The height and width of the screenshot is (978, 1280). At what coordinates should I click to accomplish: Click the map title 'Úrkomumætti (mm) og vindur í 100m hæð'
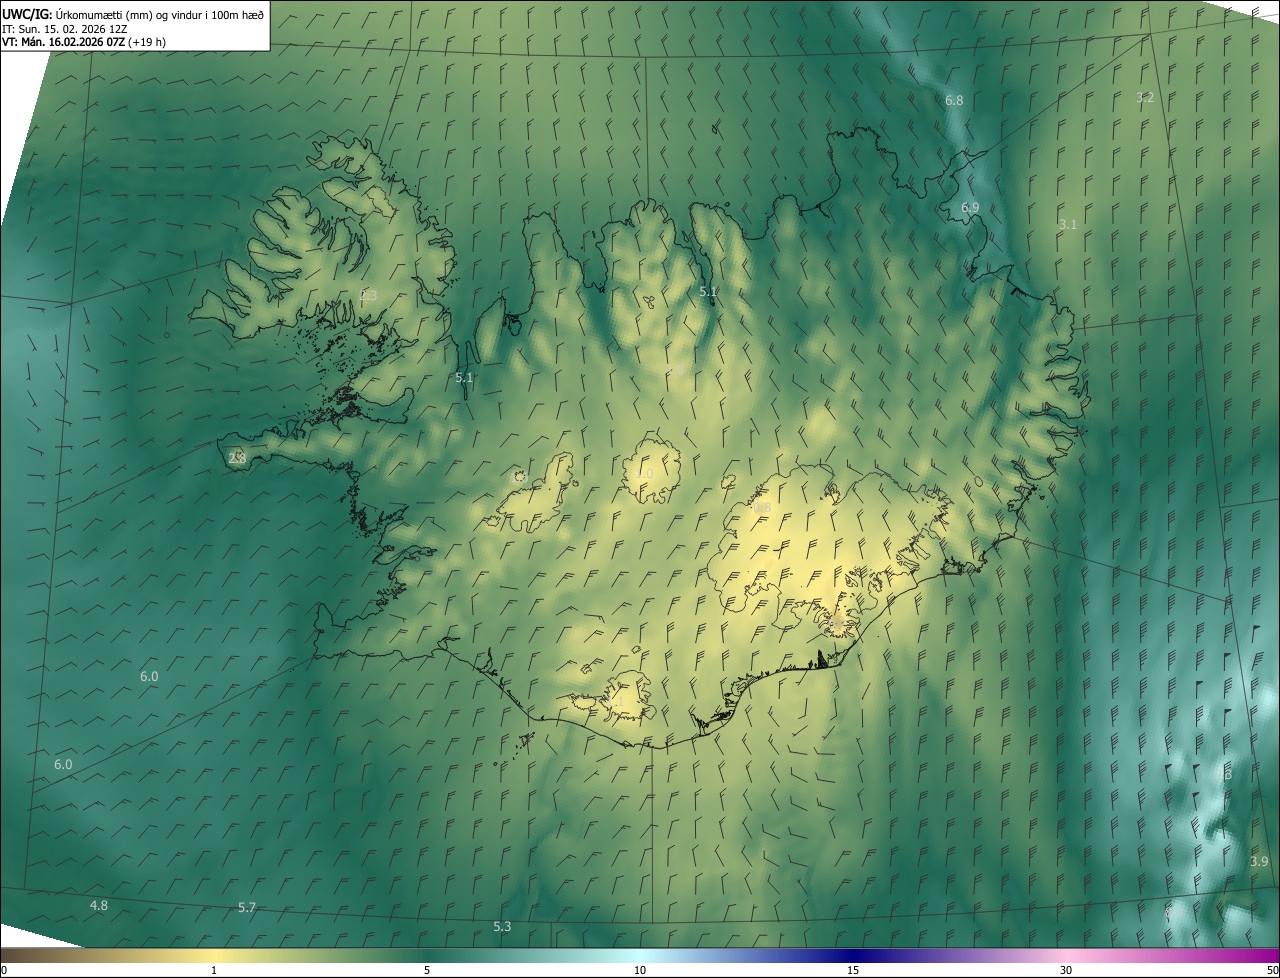(x=159, y=14)
